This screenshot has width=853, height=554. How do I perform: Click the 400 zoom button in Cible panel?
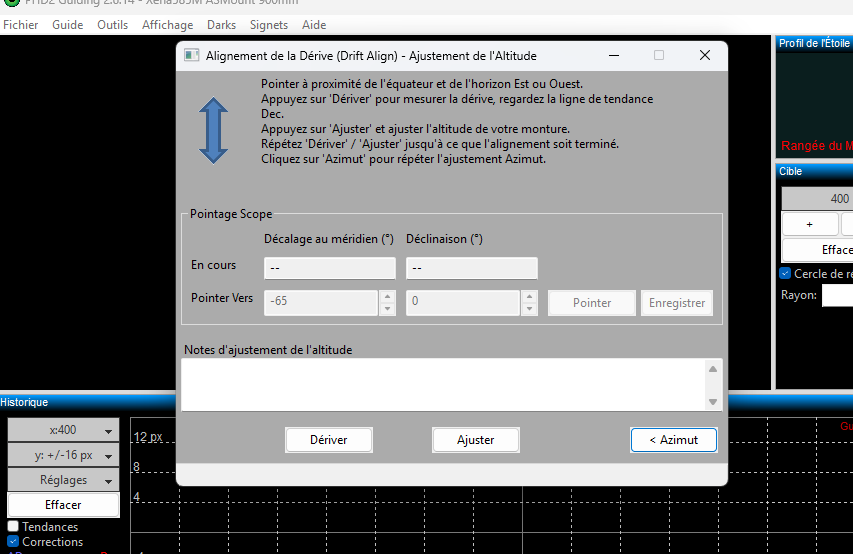(x=817, y=199)
